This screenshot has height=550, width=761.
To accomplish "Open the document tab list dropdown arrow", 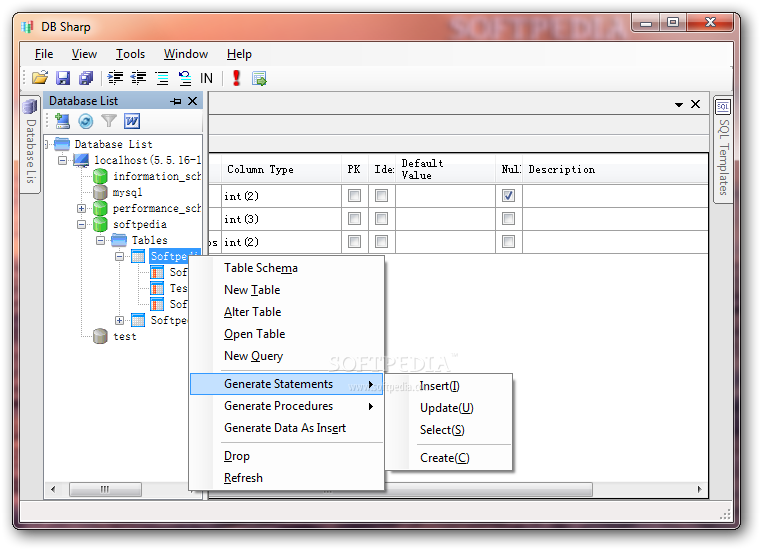I will point(679,104).
